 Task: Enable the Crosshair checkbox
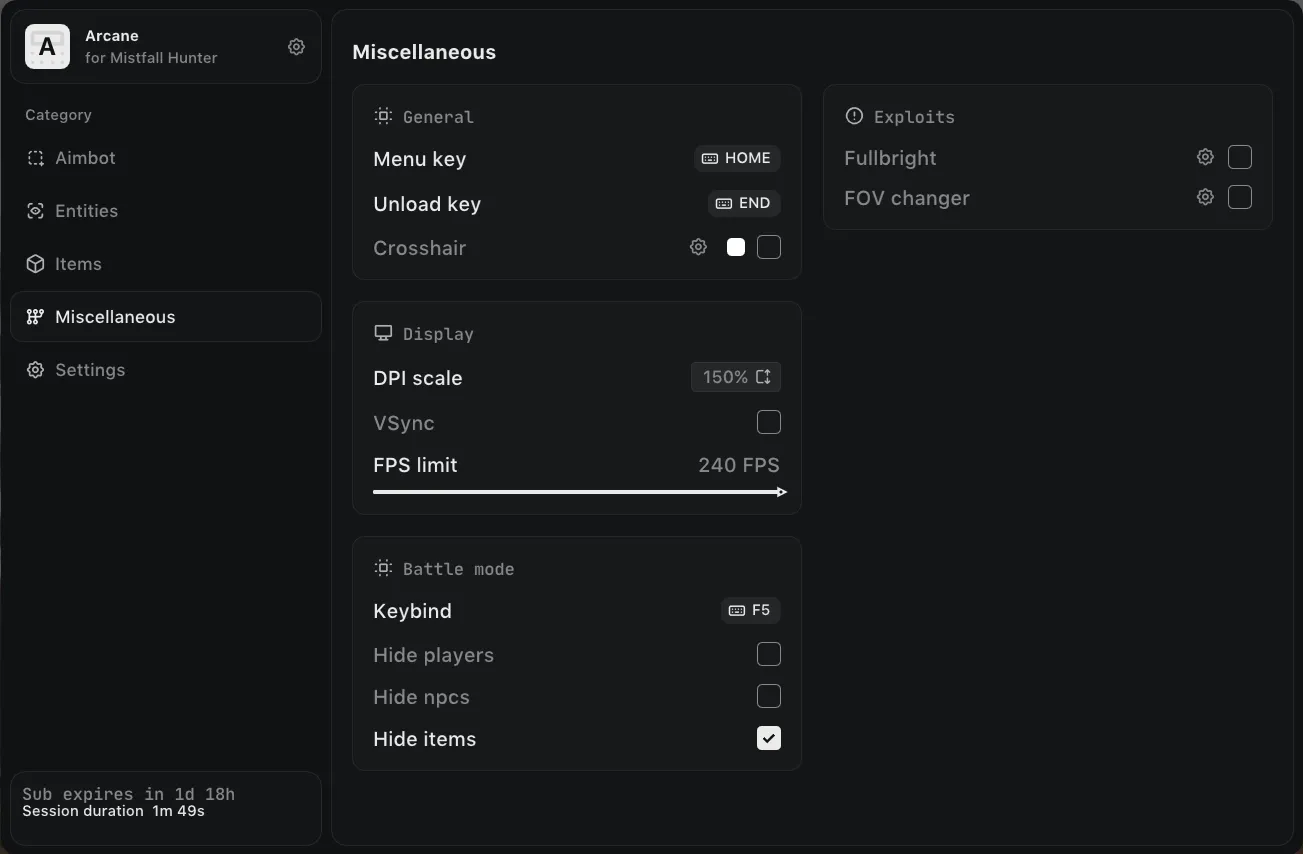769,247
